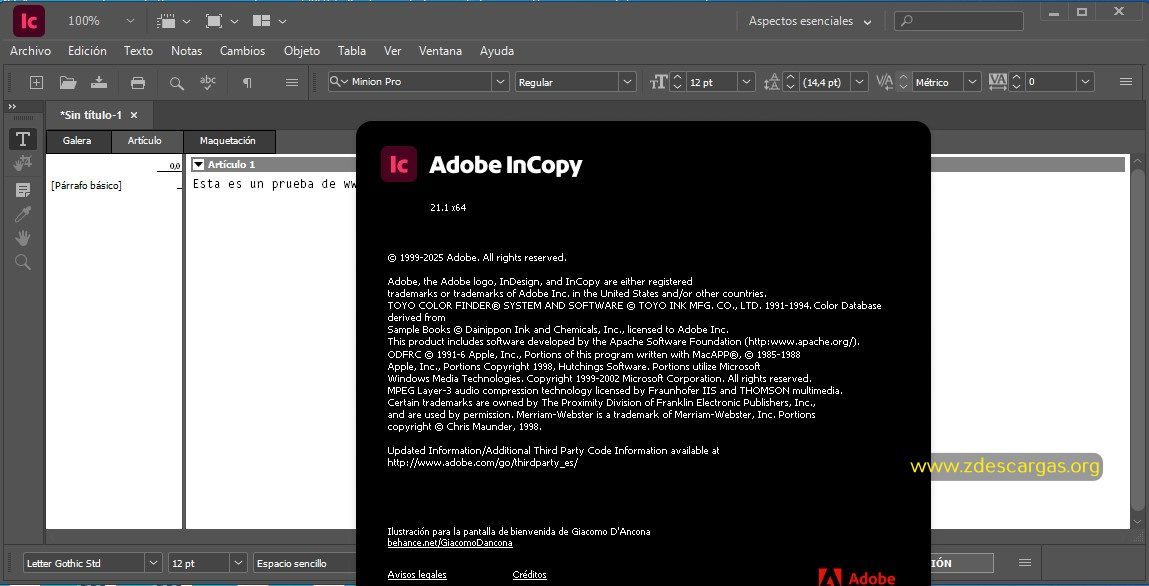The width and height of the screenshot is (1149, 586).
Task: Select the Hand tool
Action: tap(23, 237)
